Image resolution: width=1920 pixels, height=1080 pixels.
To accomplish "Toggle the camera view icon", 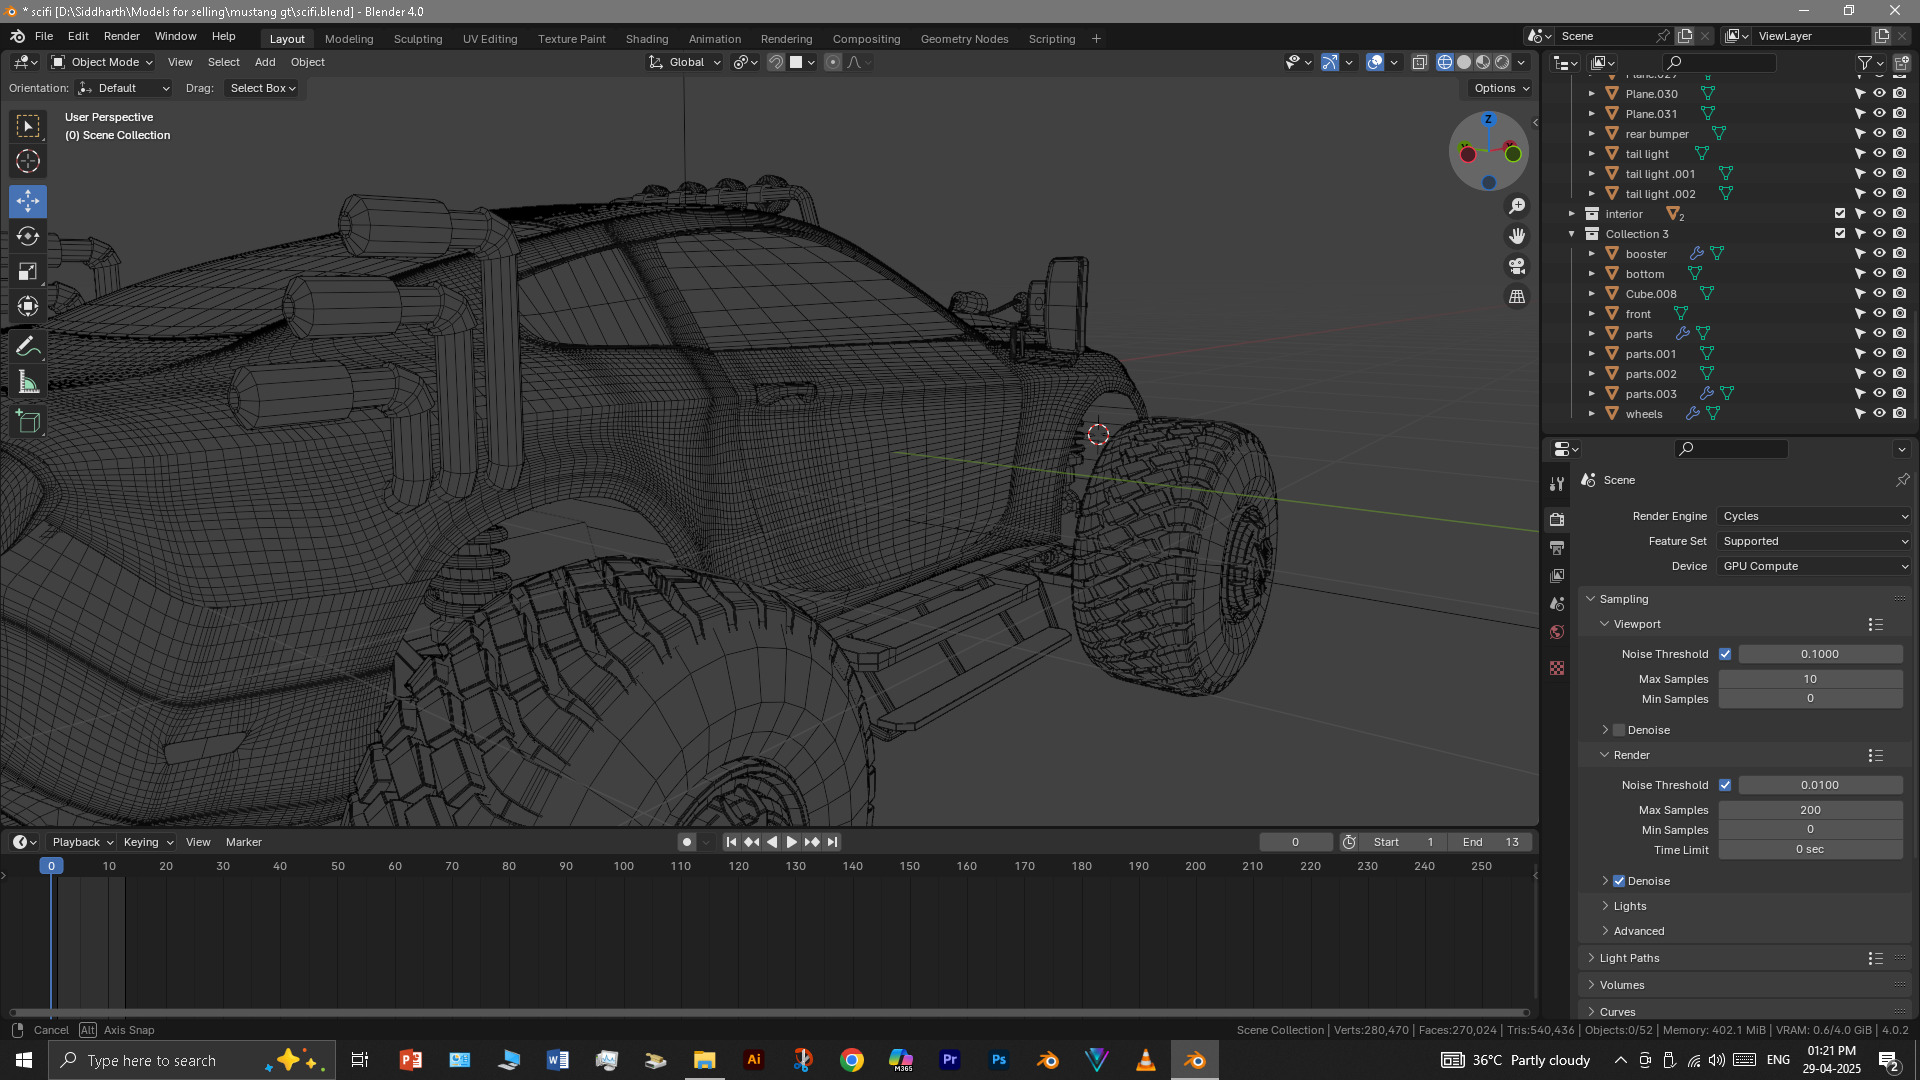I will tap(1517, 266).
